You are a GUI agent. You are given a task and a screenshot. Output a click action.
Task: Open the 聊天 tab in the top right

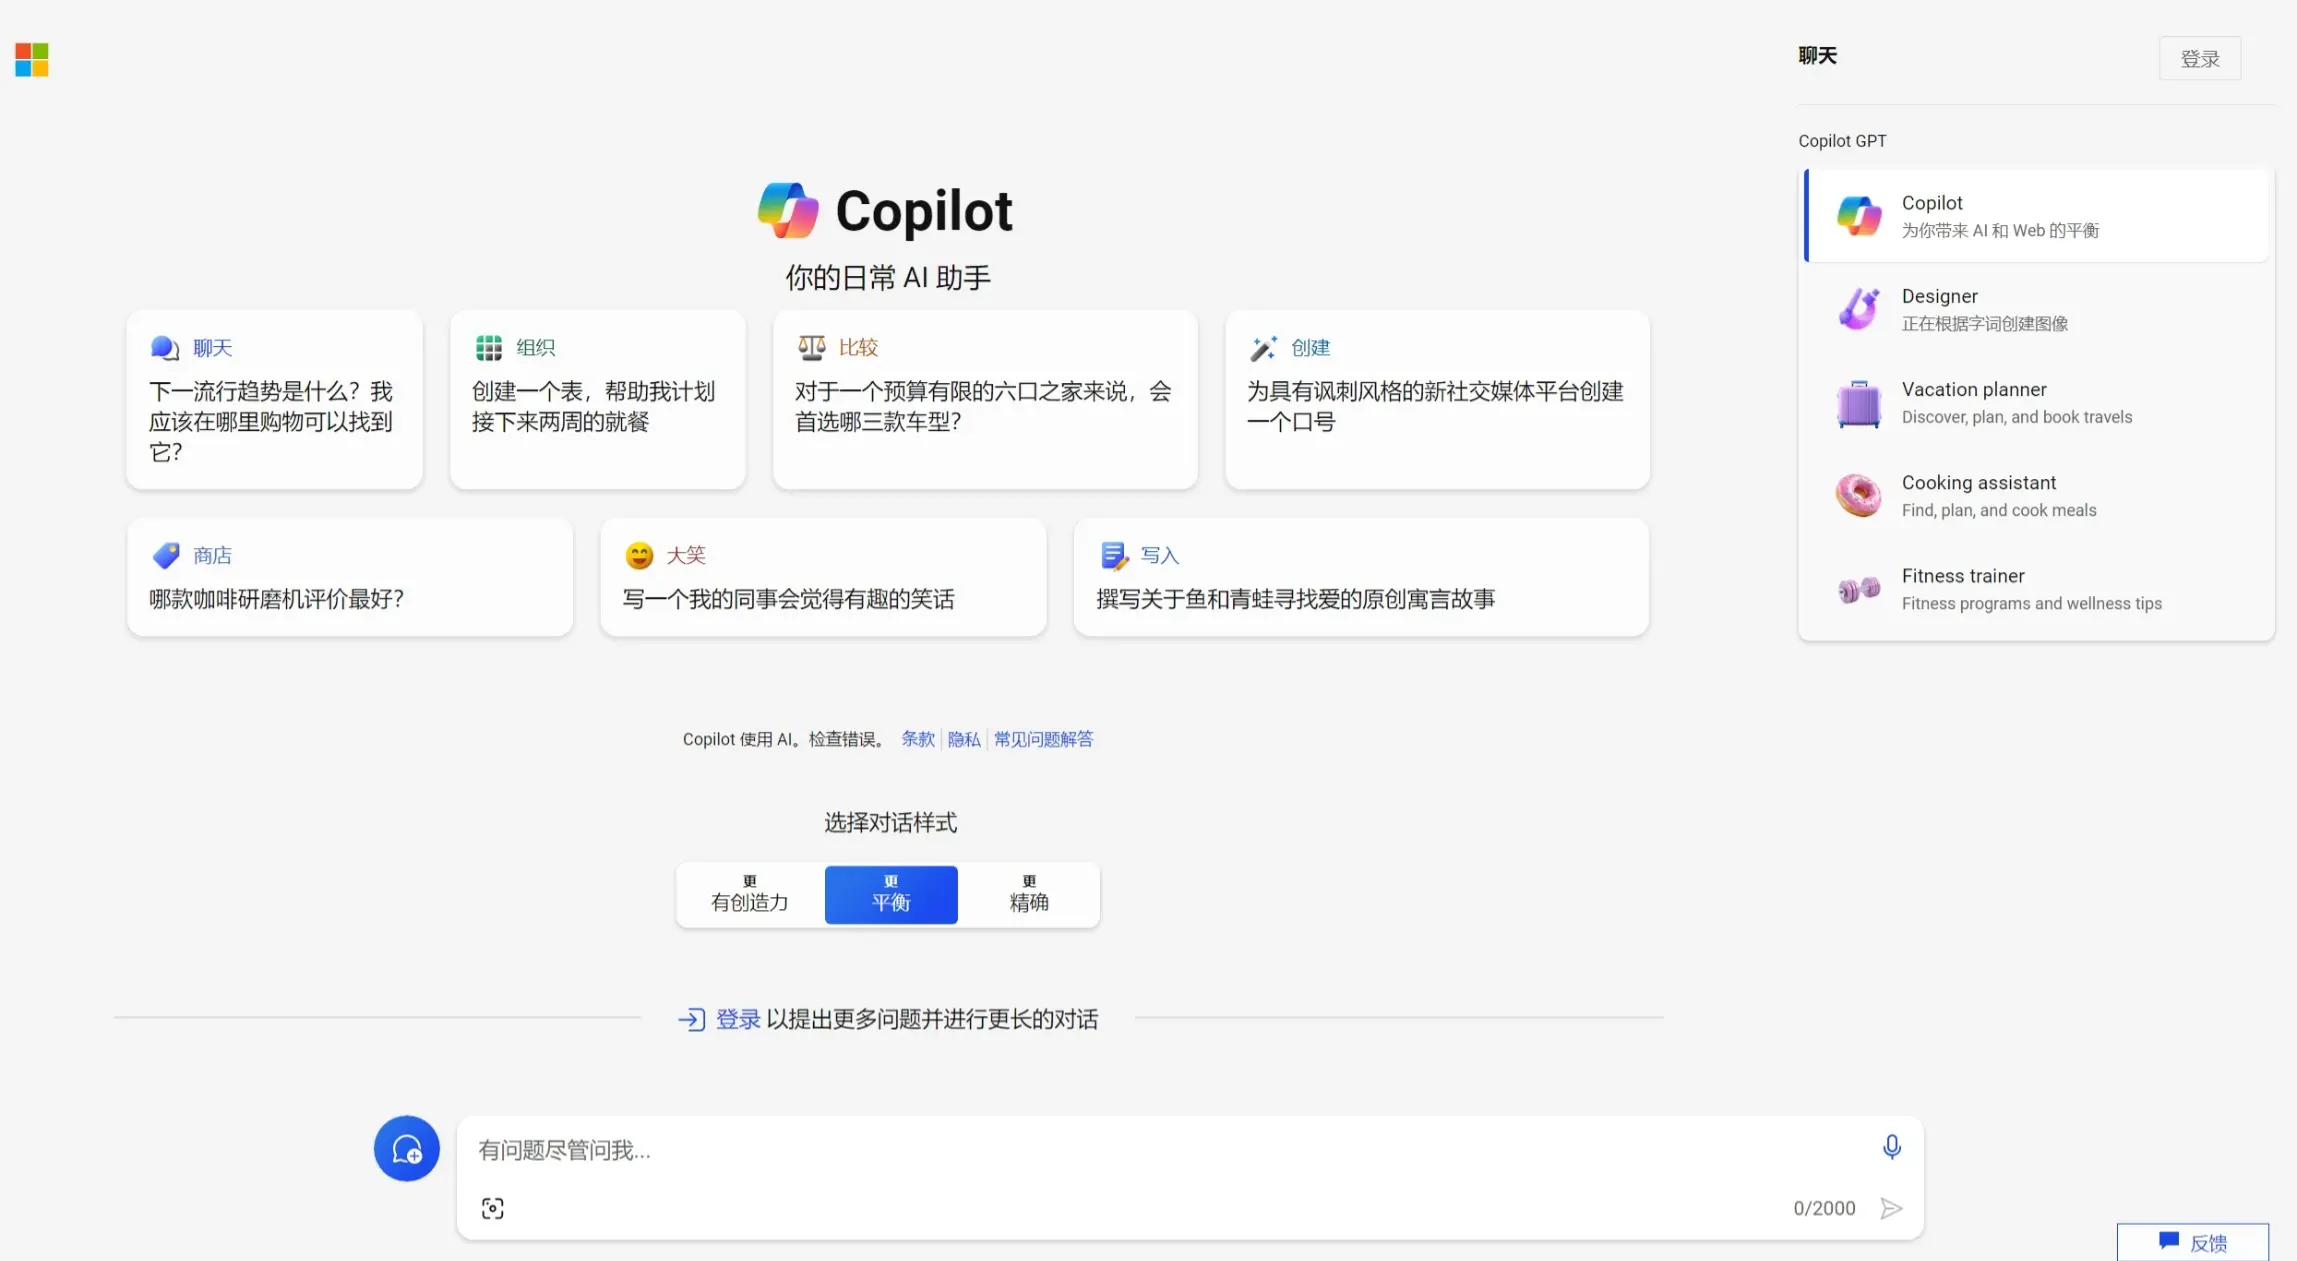coord(1817,56)
